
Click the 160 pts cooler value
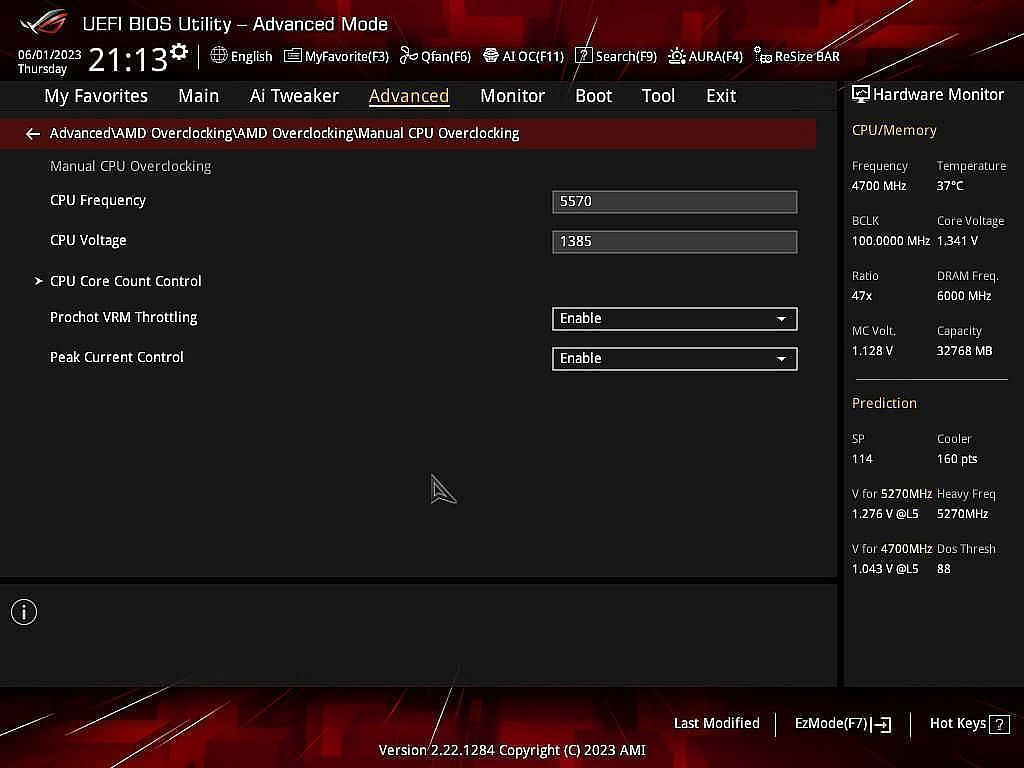(x=957, y=459)
